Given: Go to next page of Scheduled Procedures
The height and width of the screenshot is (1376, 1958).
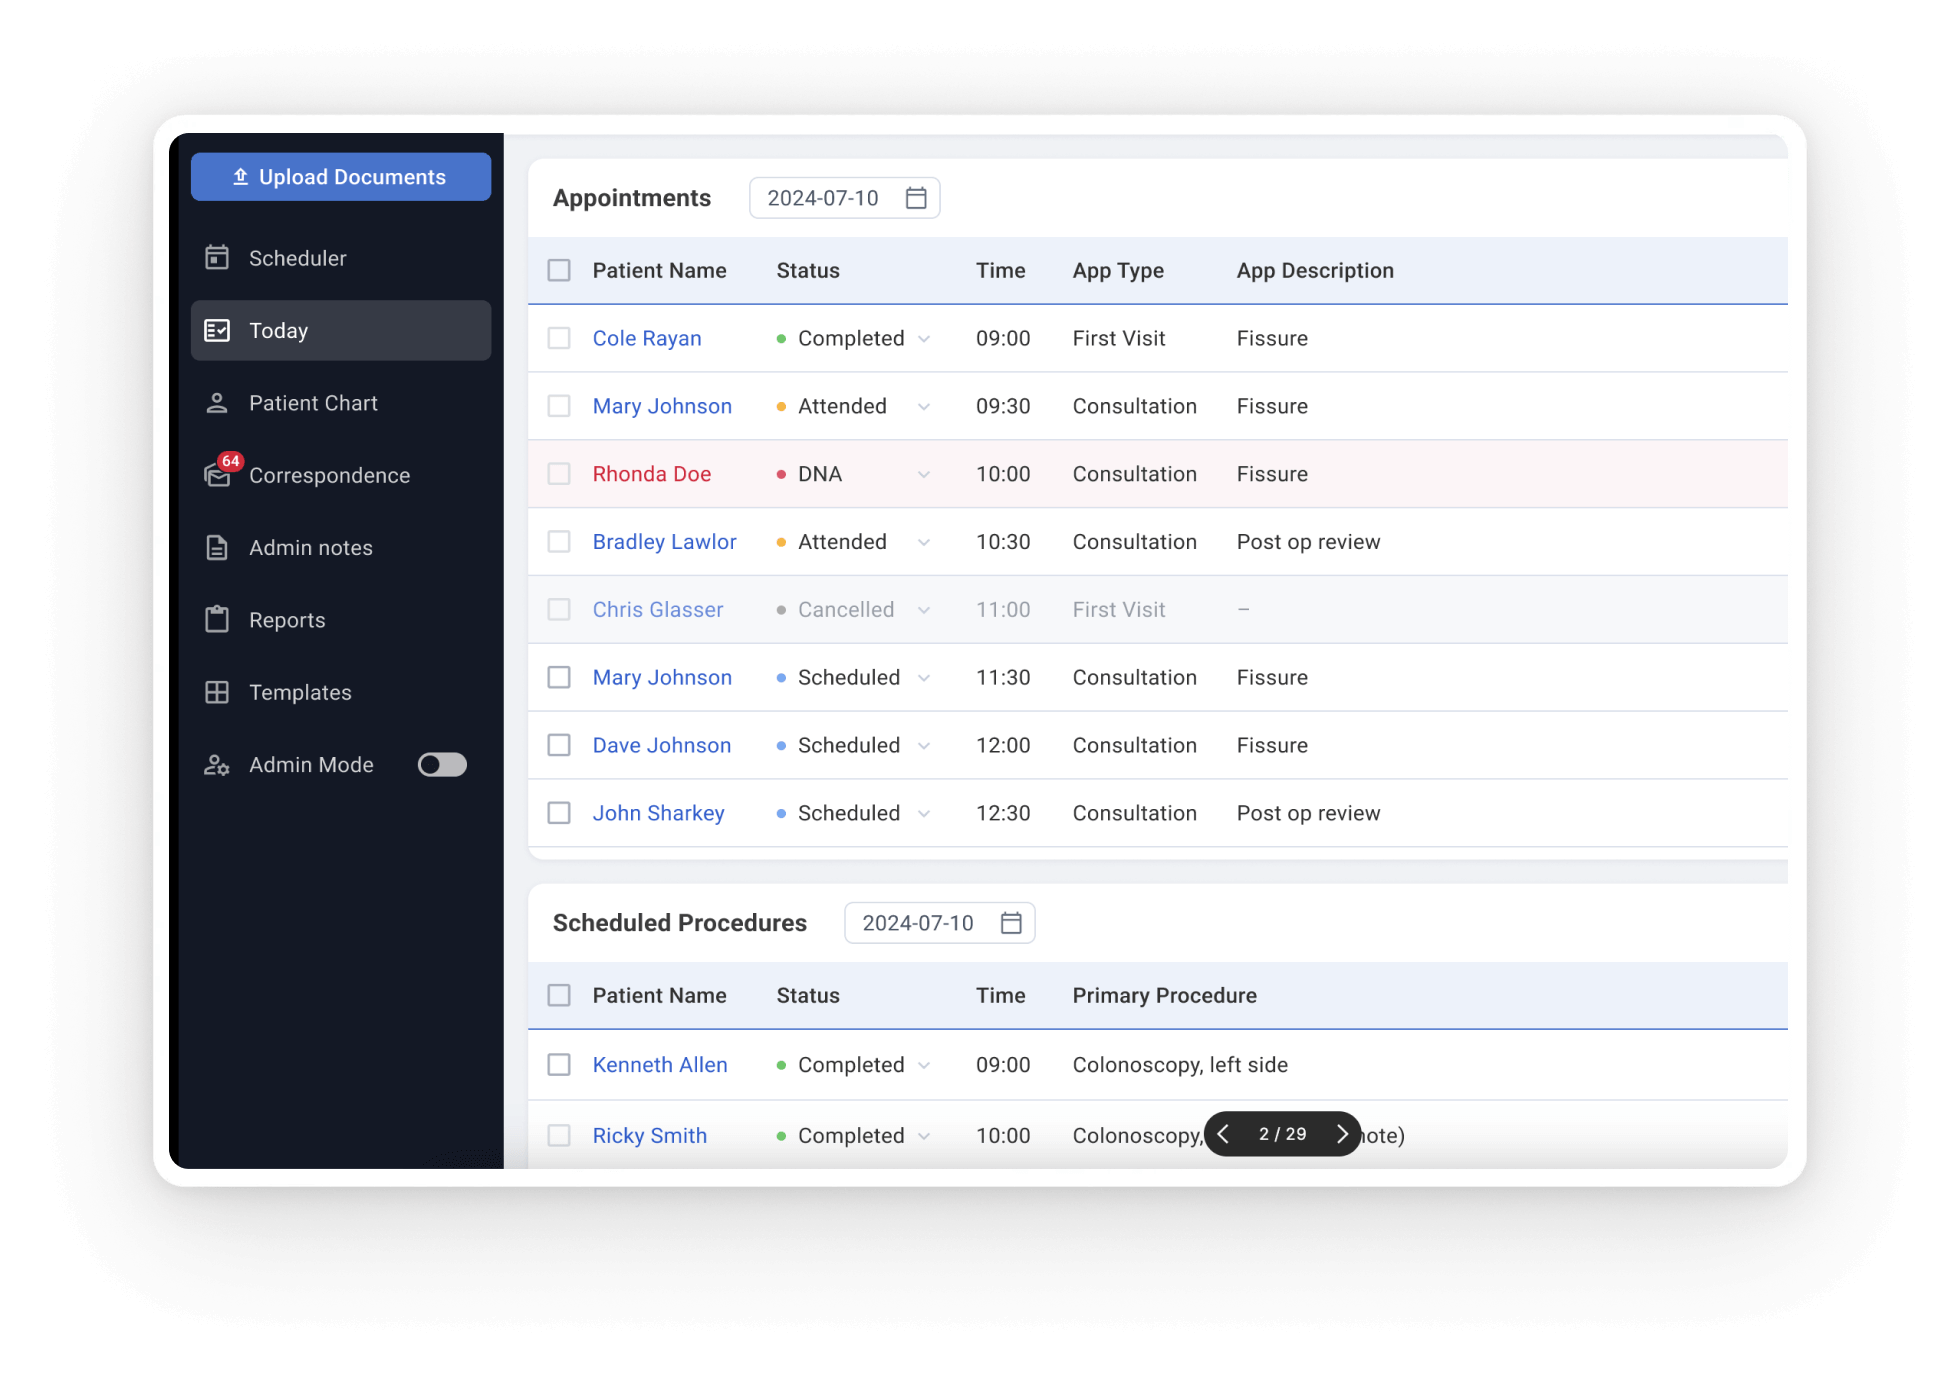Looking at the screenshot, I should point(1342,1134).
